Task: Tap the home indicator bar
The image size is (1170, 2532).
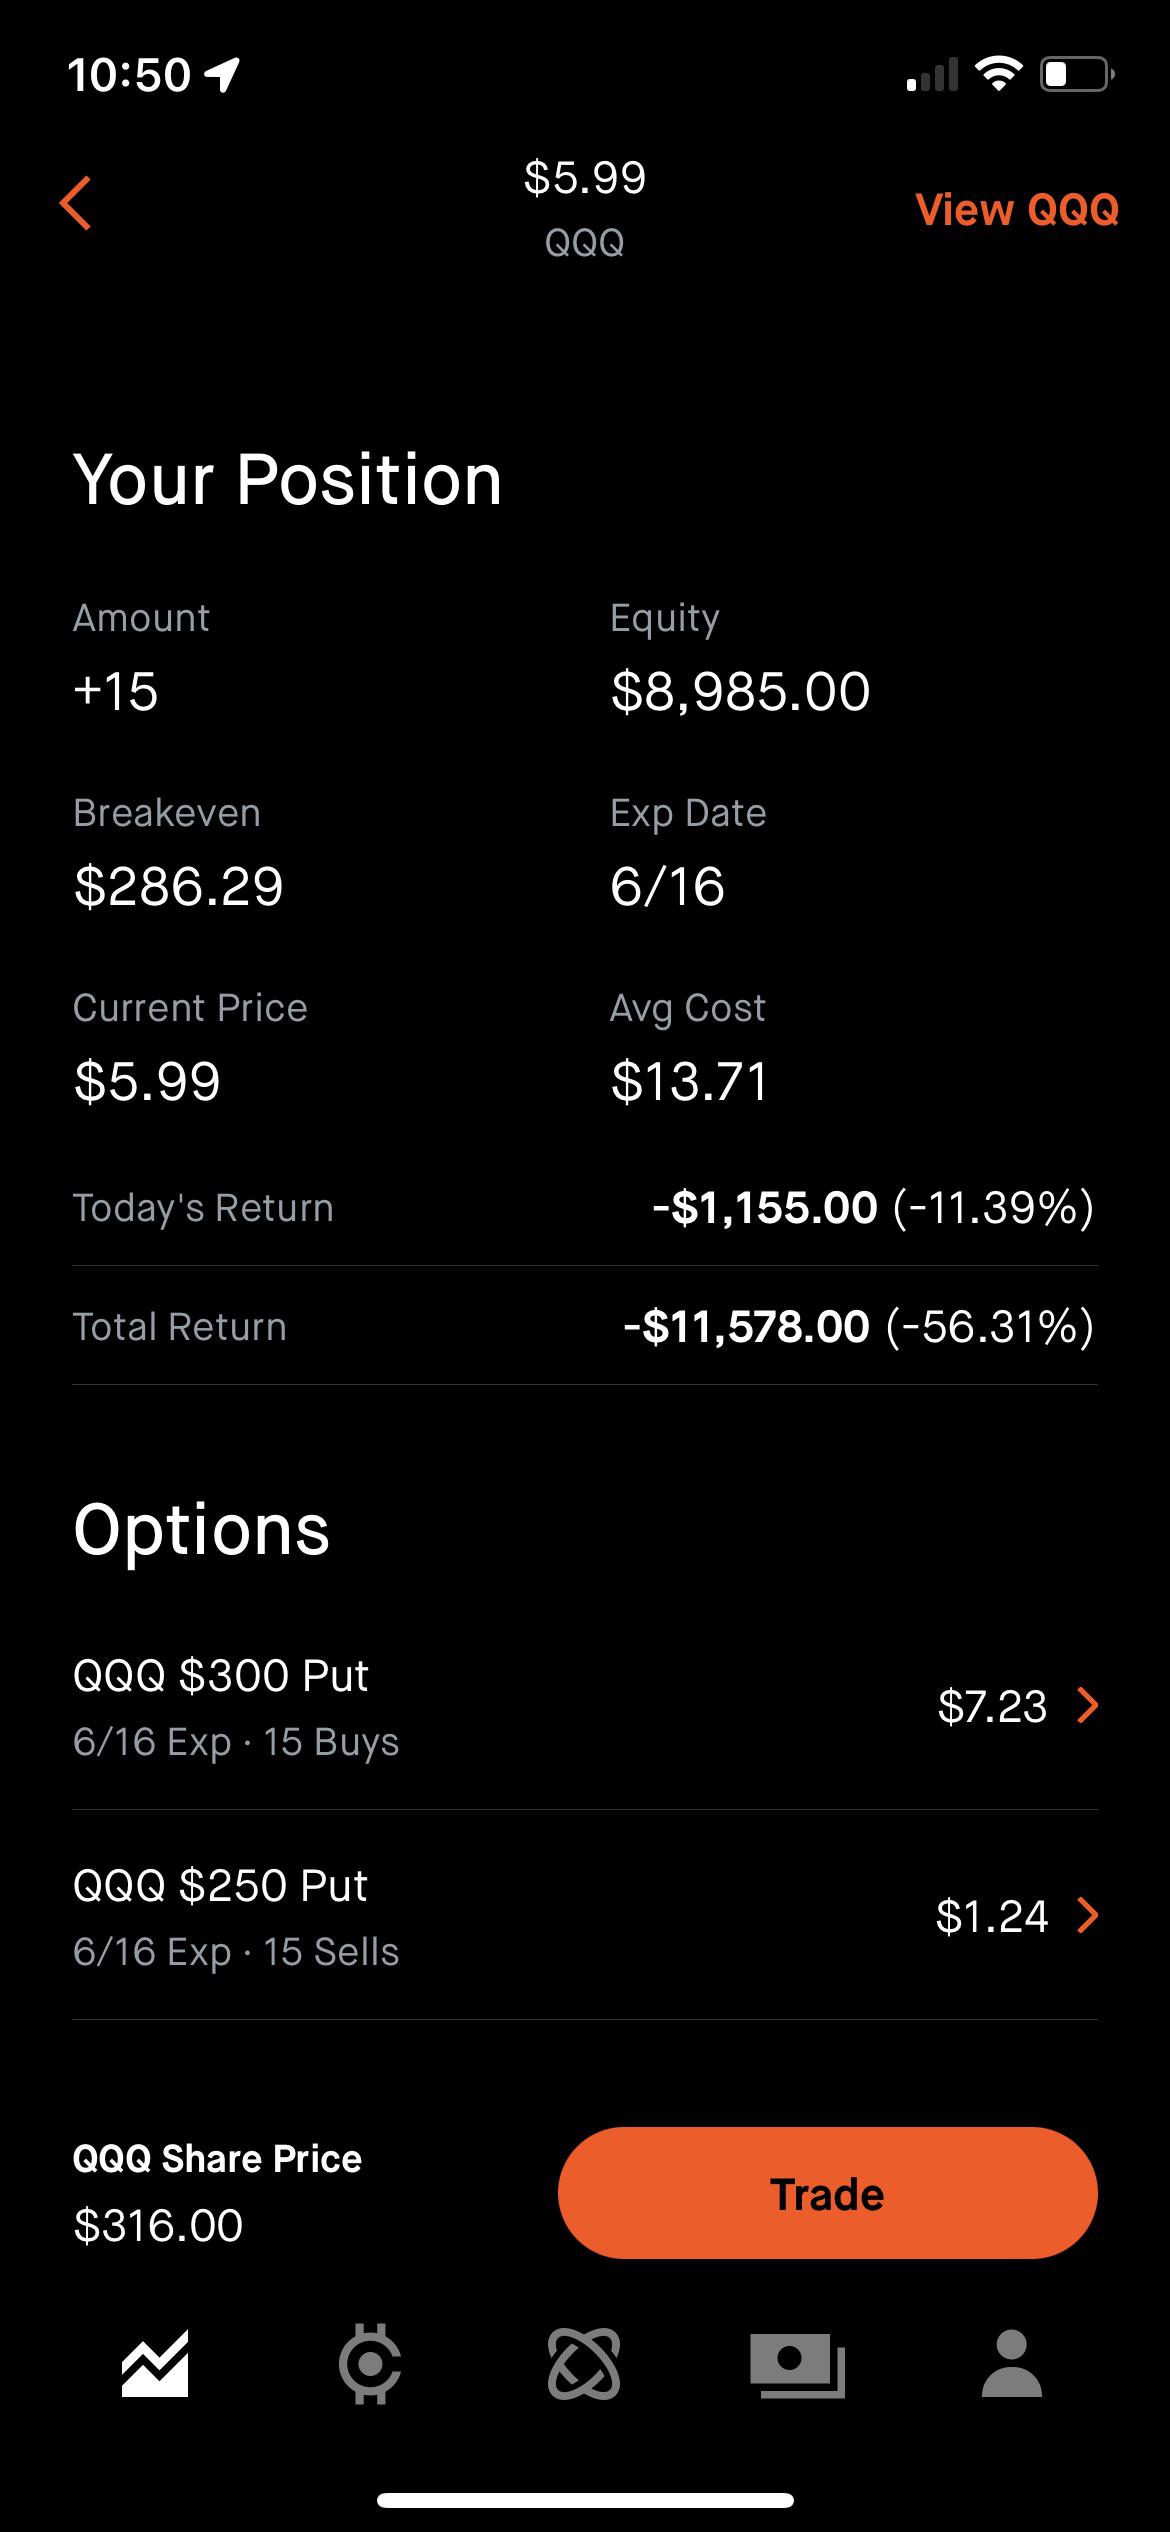Action: tap(585, 2501)
